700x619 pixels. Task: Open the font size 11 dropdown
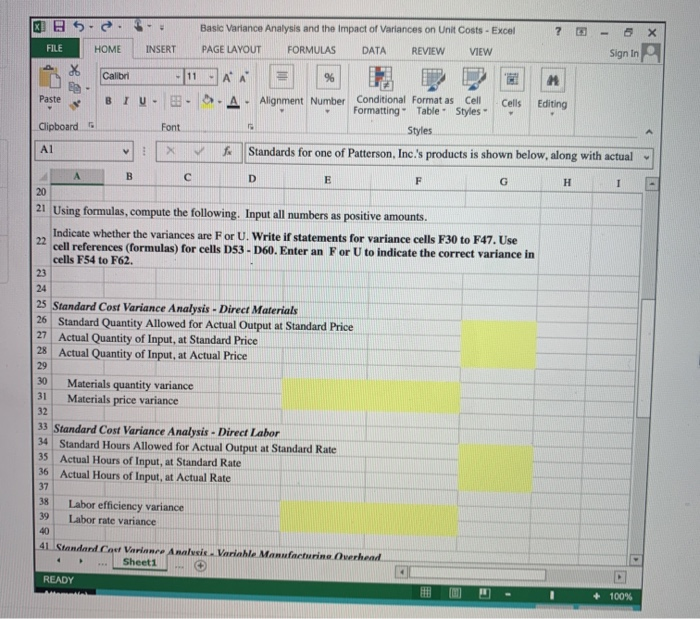click(211, 77)
